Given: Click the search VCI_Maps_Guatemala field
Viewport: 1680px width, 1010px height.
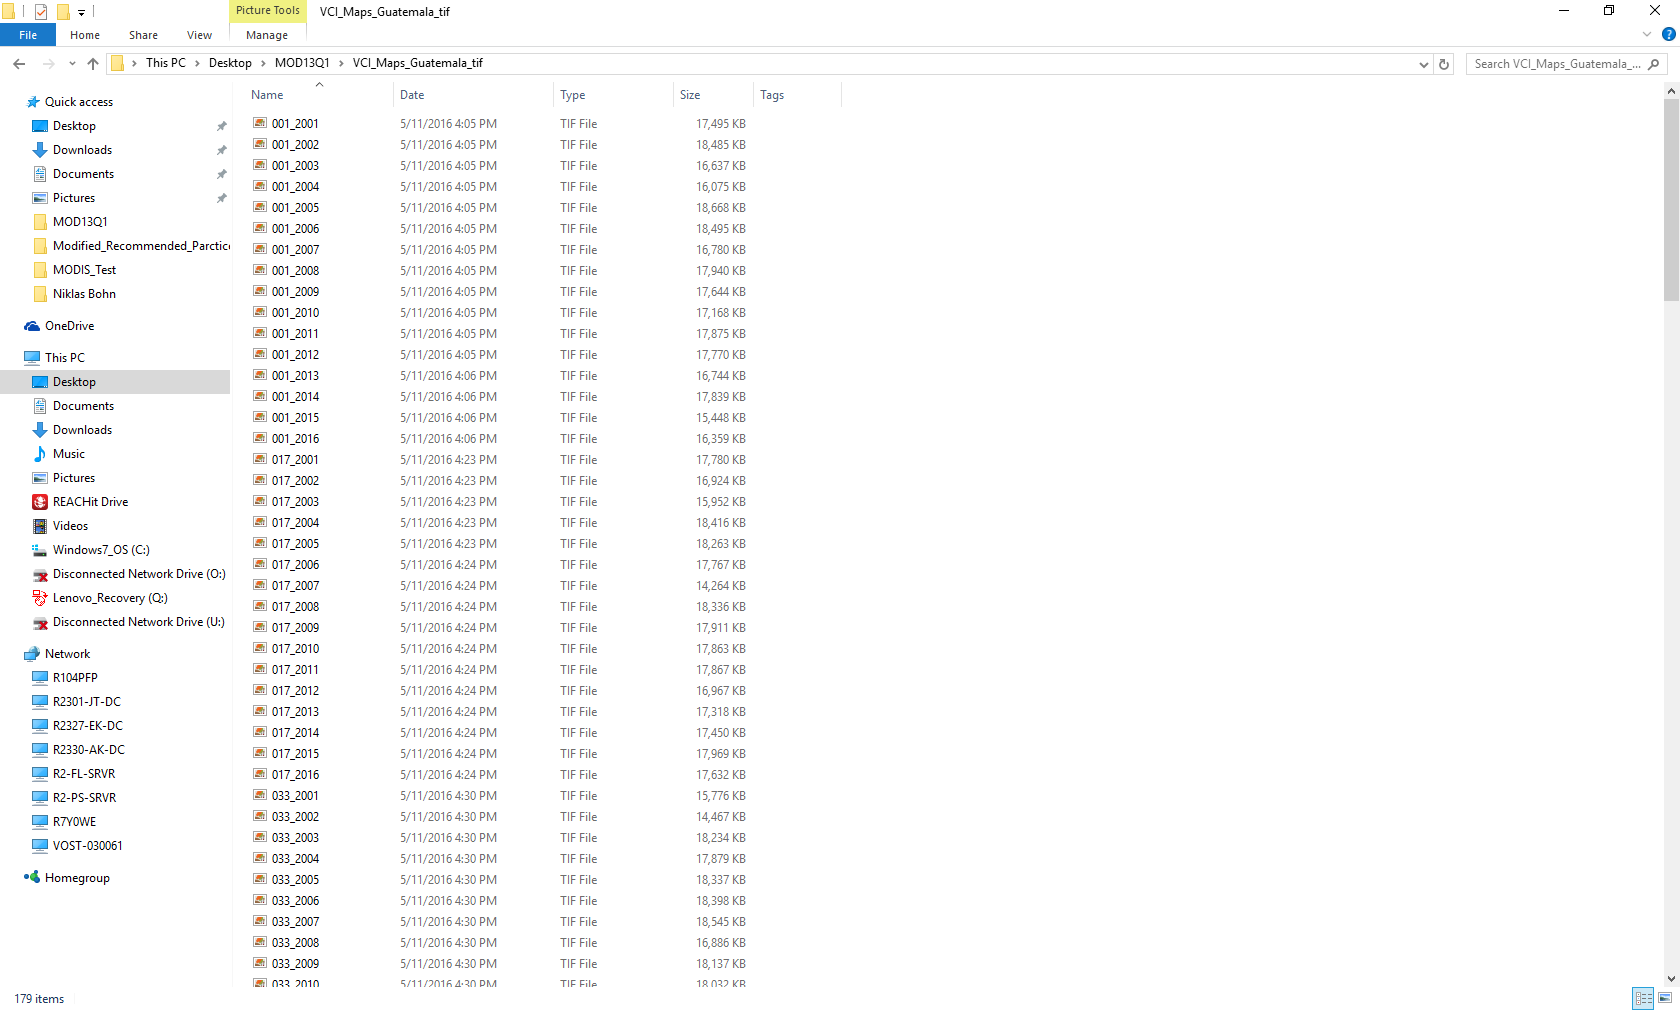Looking at the screenshot, I should [1555, 64].
